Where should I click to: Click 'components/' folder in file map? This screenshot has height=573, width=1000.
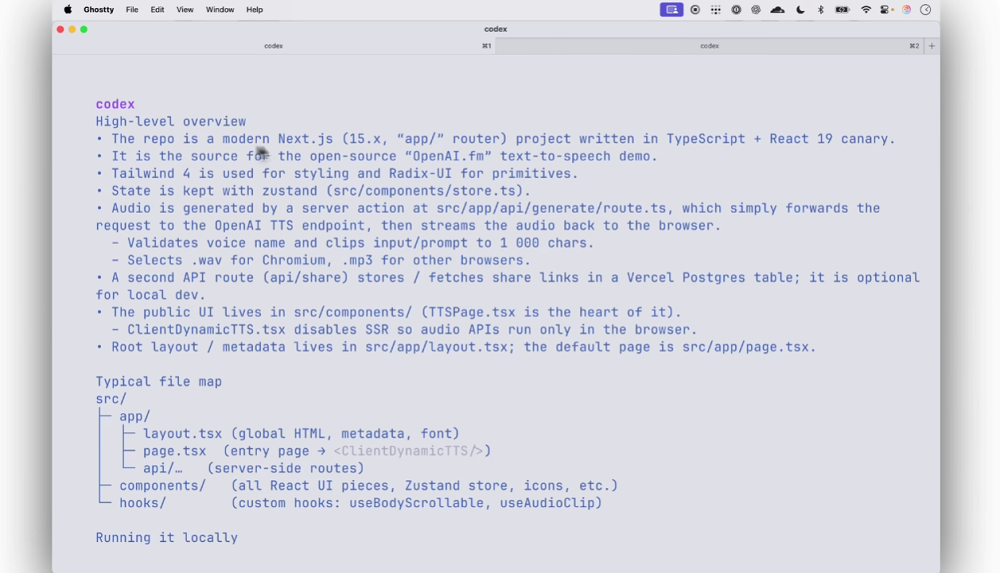pos(163,486)
